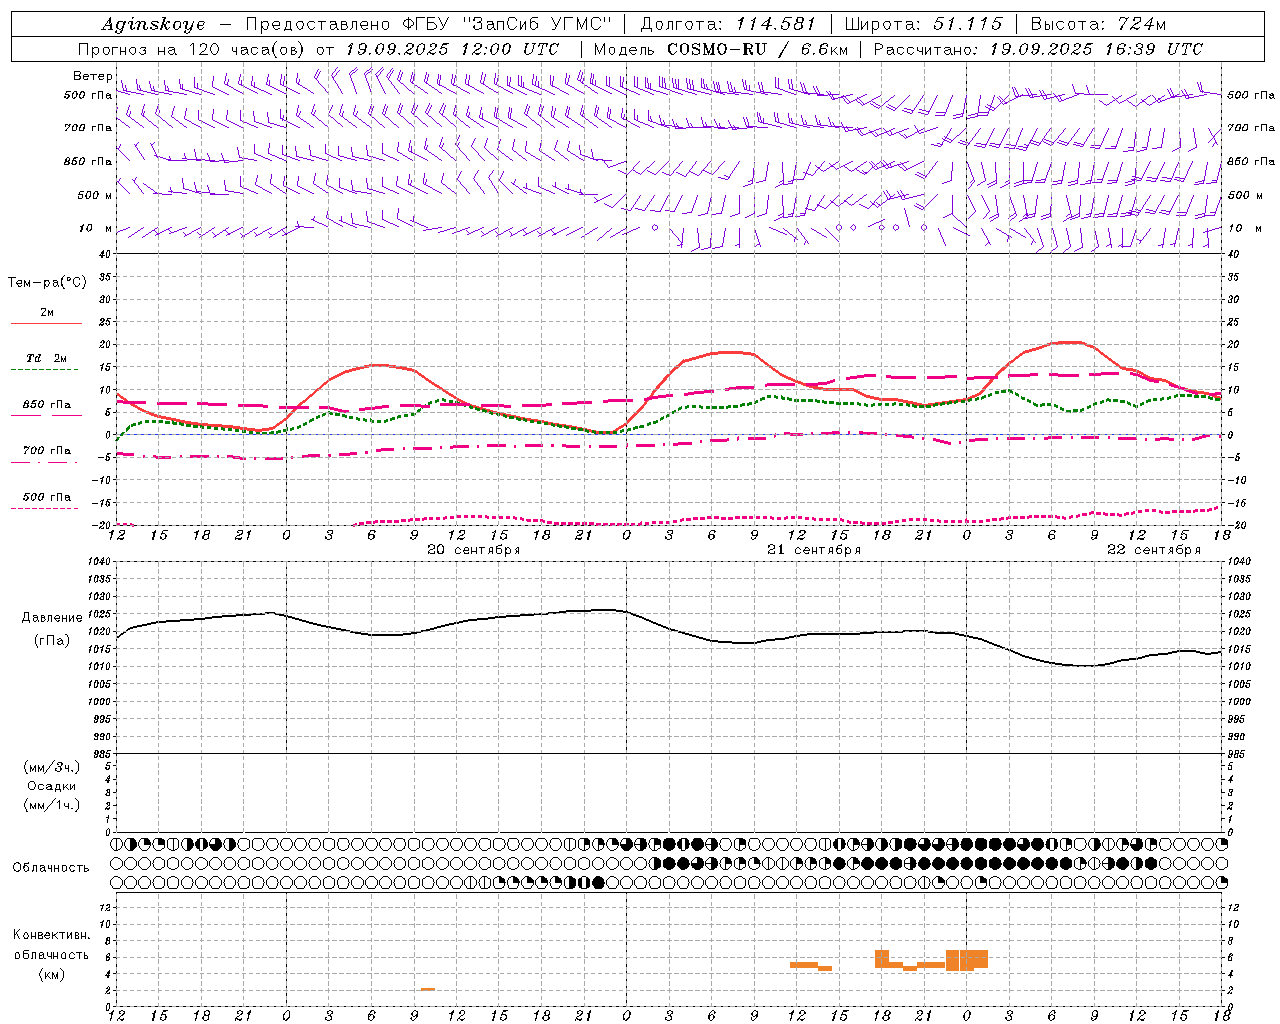Click the "Тем-ра(°C)" temperature panel label
This screenshot has height=1024, width=1280.
click(47, 283)
